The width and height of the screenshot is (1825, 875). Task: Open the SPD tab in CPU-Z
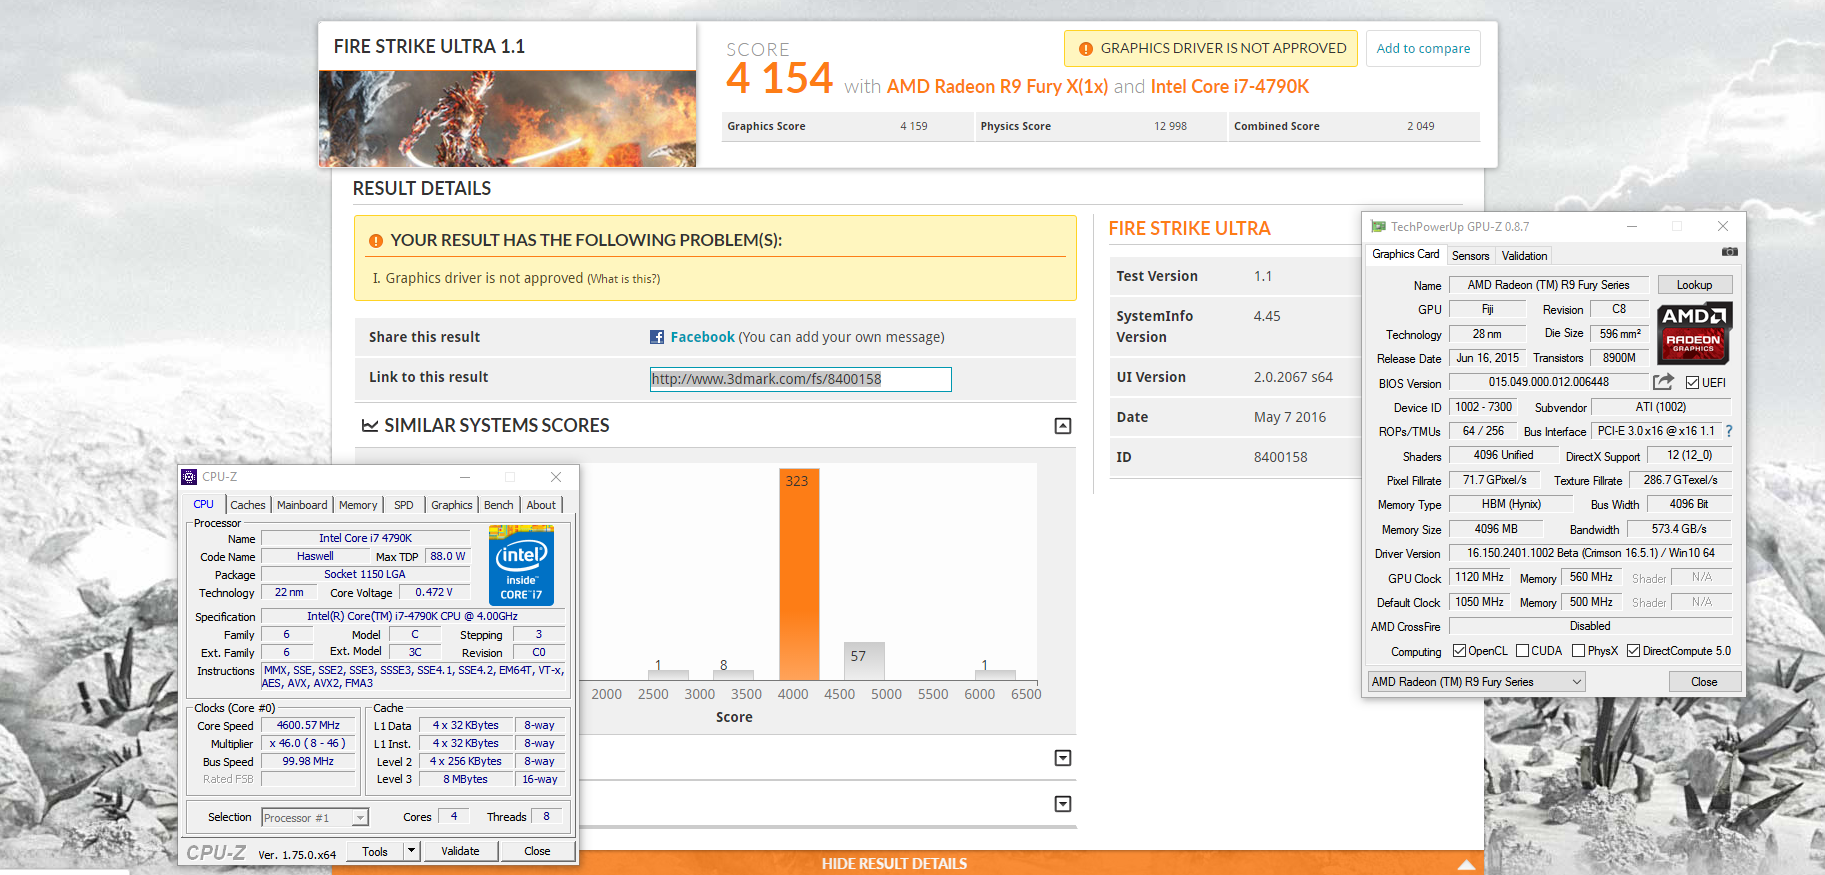tap(404, 505)
